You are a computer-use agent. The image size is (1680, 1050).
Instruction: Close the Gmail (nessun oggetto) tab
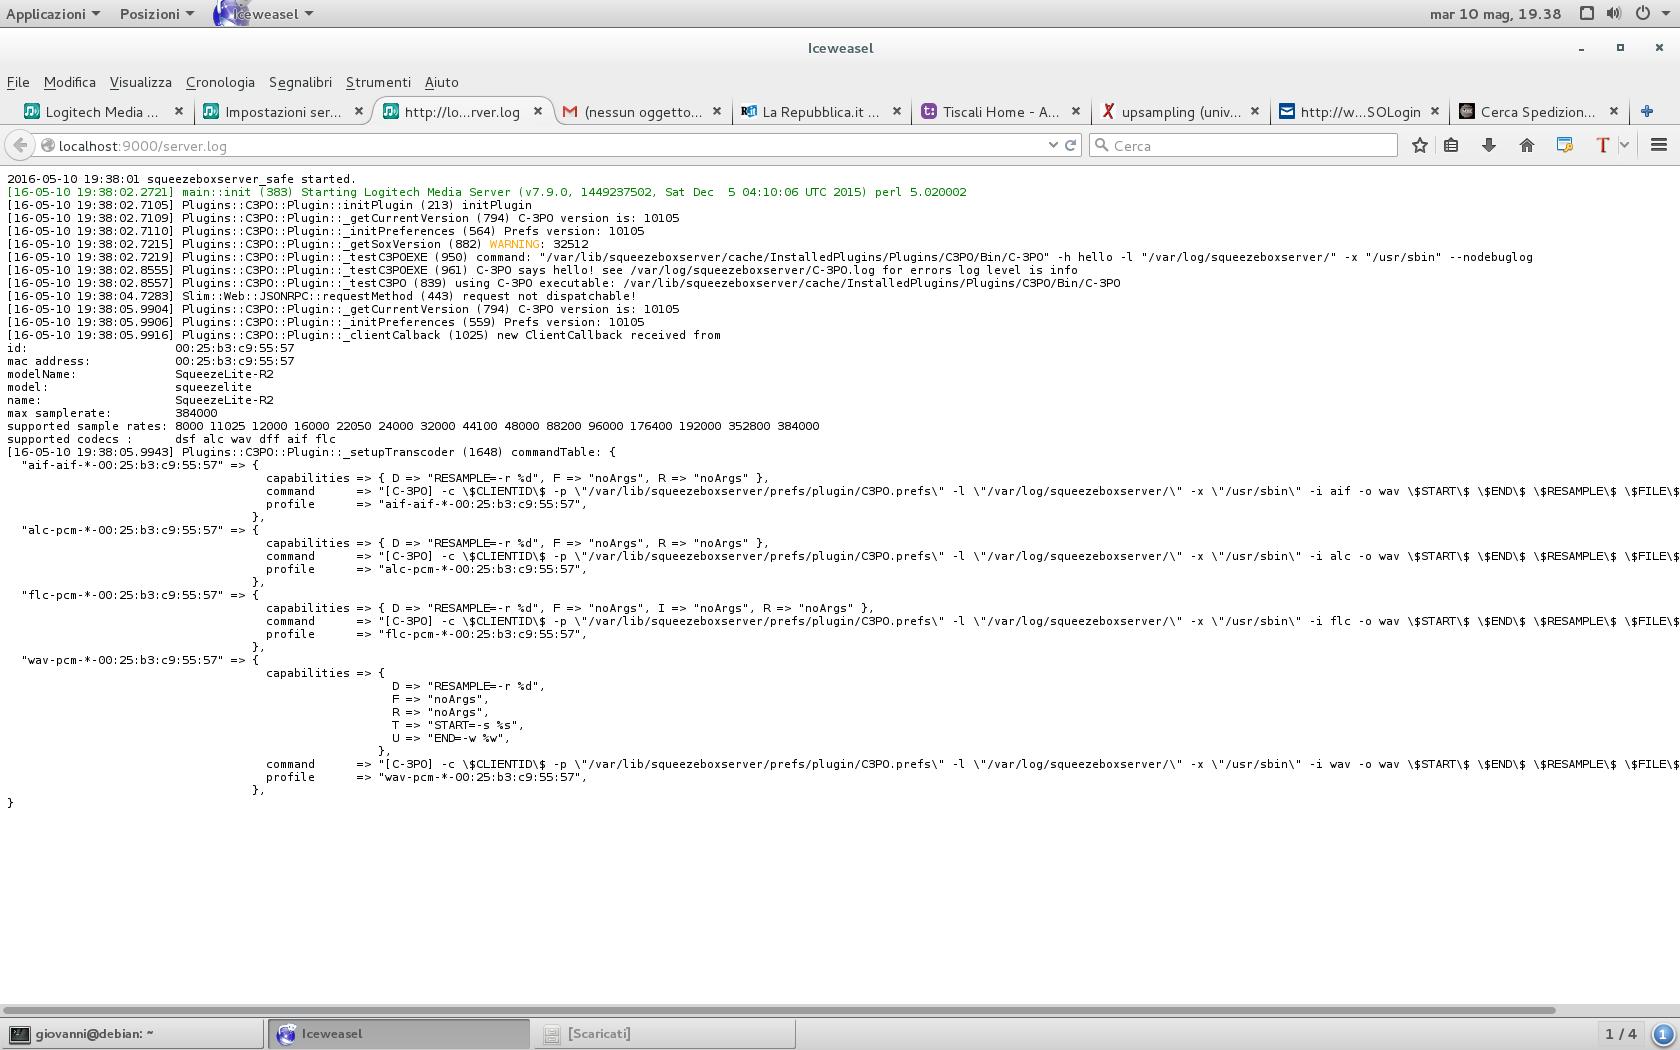717,111
